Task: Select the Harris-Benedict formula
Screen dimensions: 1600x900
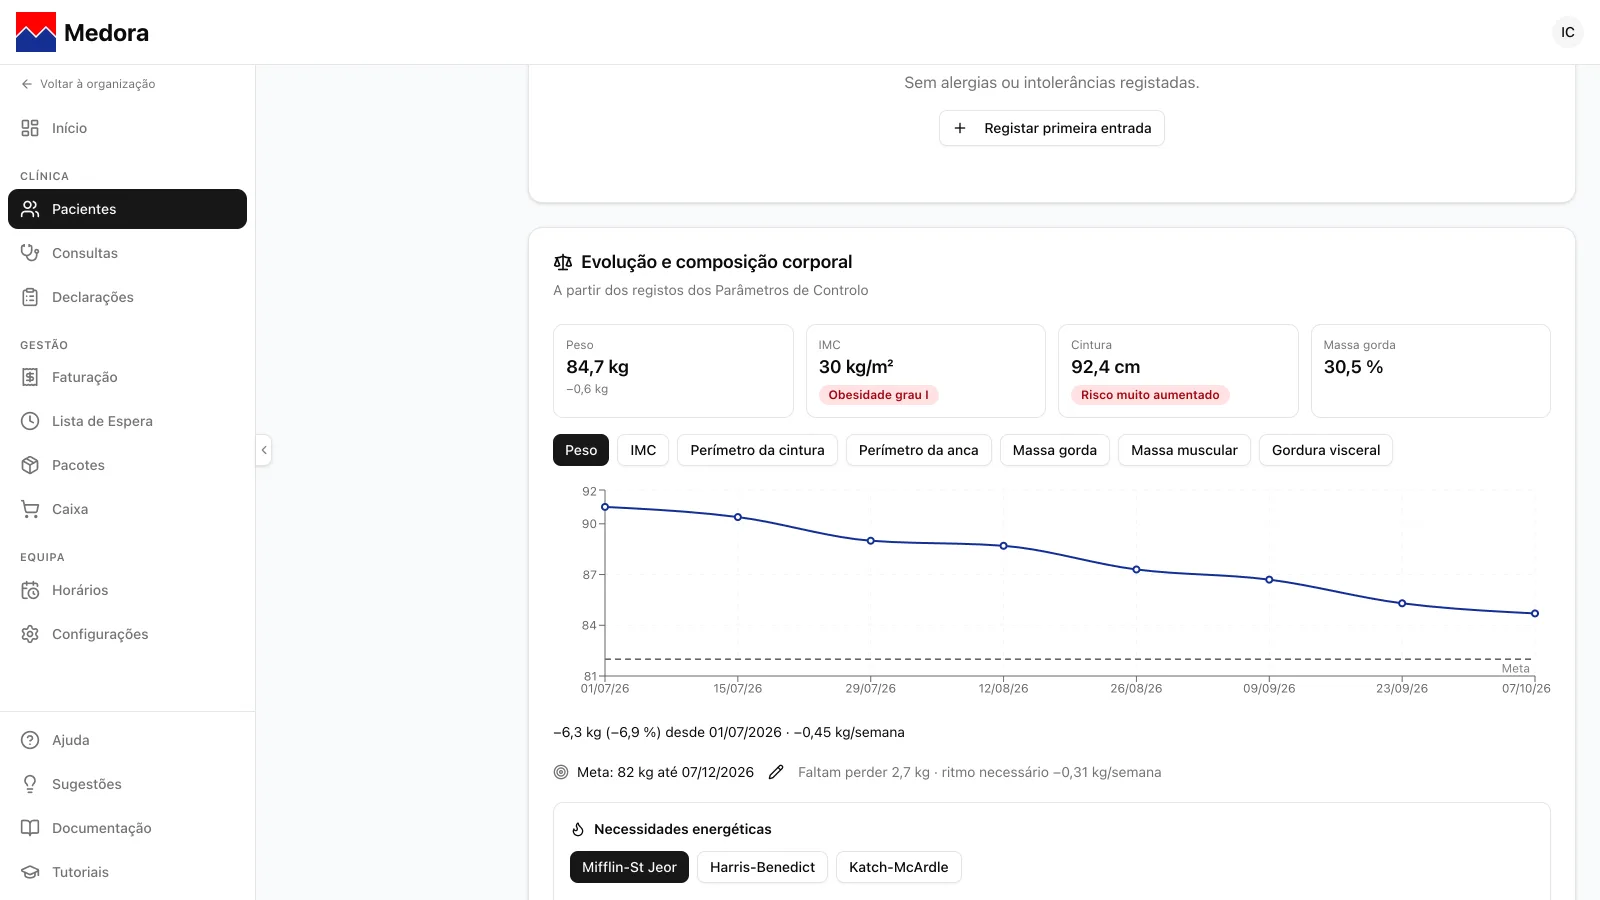Action: [x=763, y=867]
